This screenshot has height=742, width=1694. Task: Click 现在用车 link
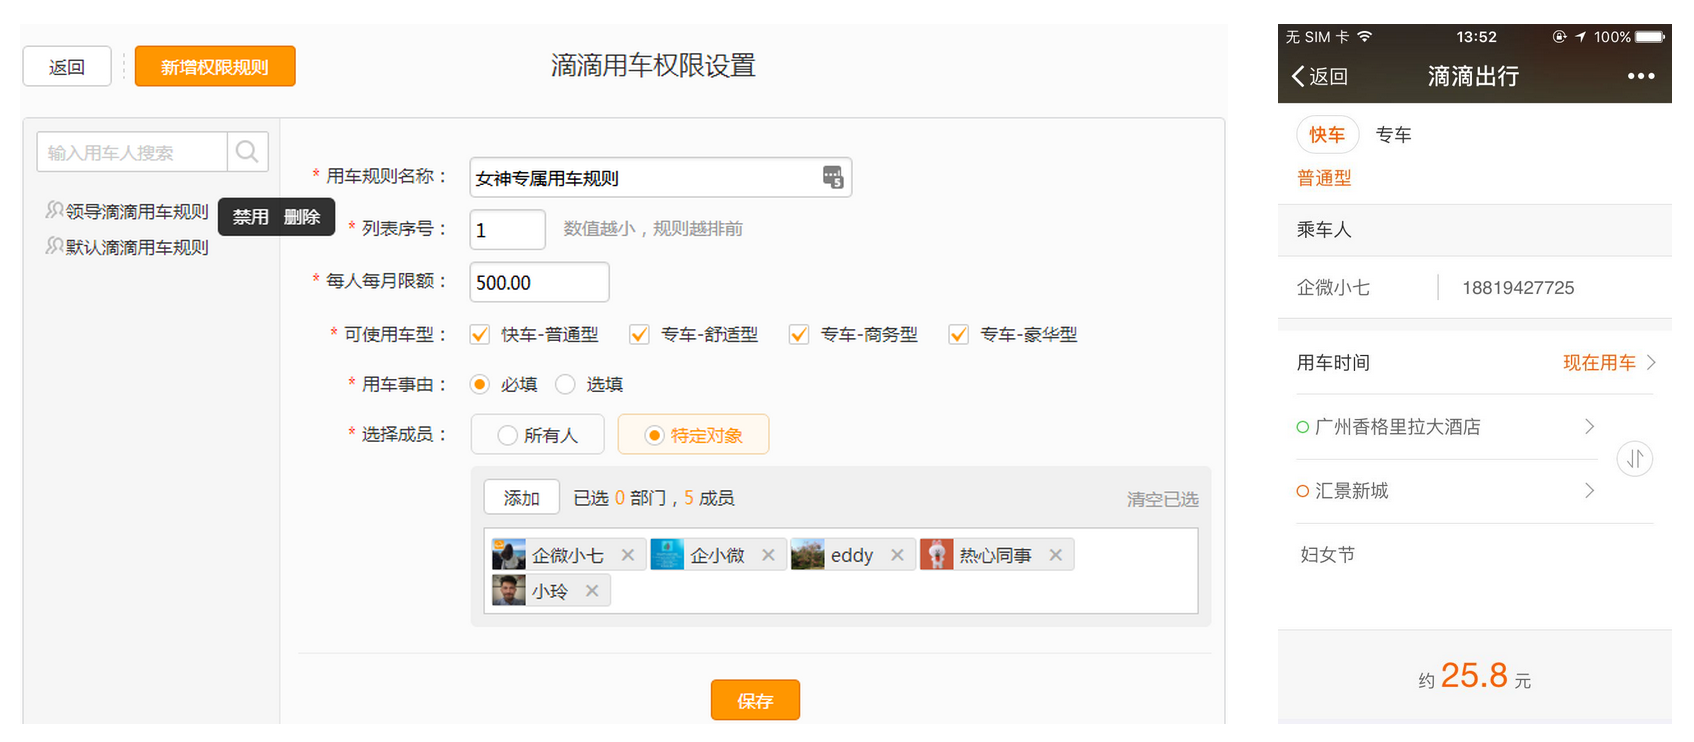(1599, 362)
